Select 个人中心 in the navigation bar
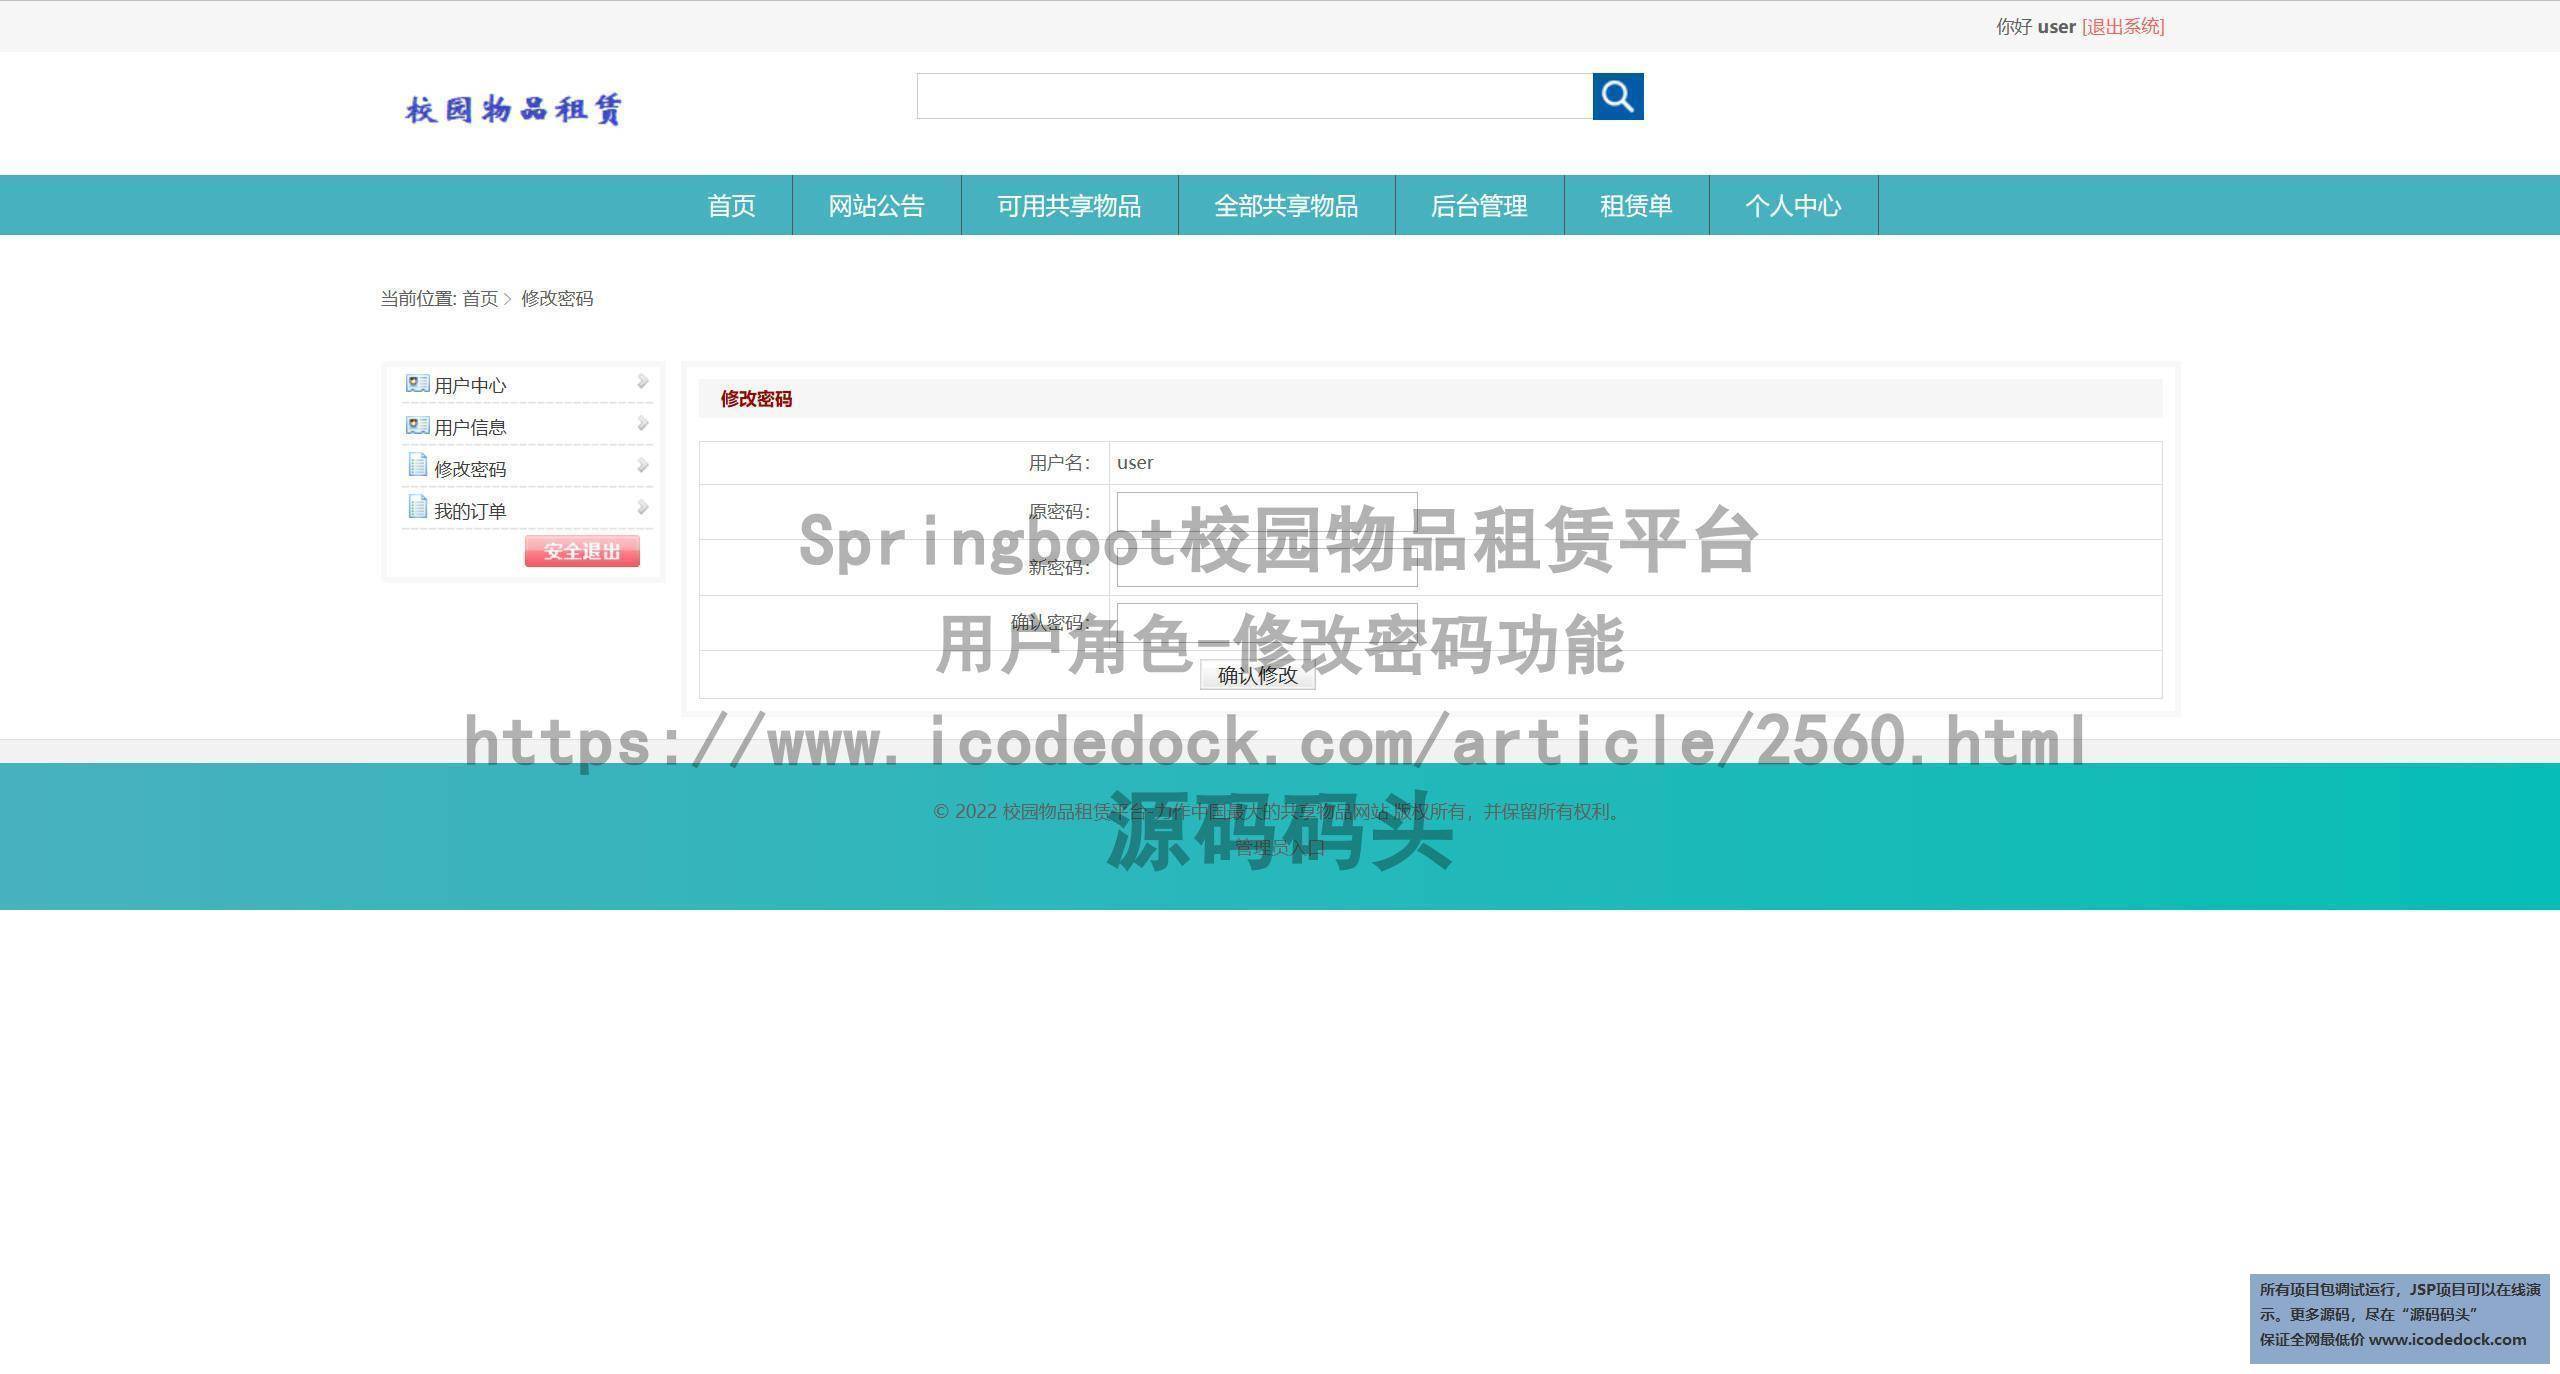2560x1374 pixels. pyautogui.click(x=1793, y=206)
